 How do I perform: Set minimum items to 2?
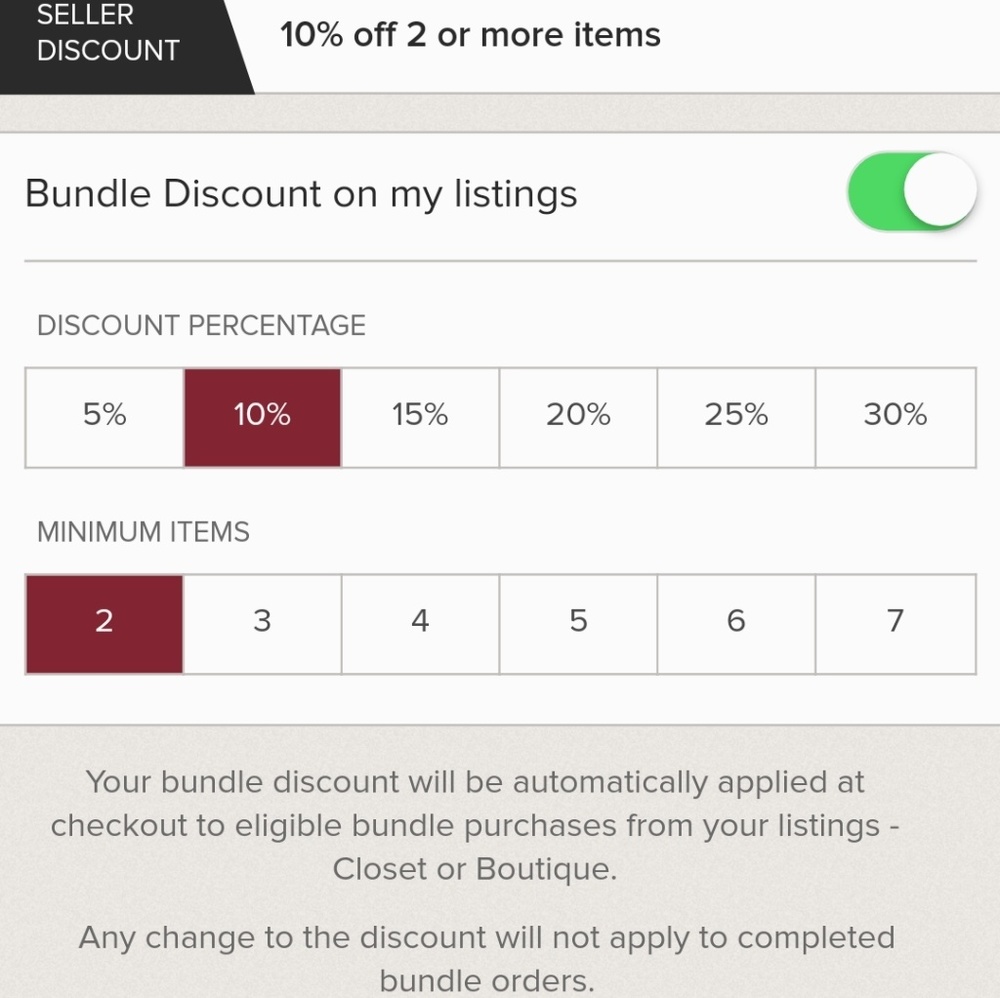click(x=103, y=623)
